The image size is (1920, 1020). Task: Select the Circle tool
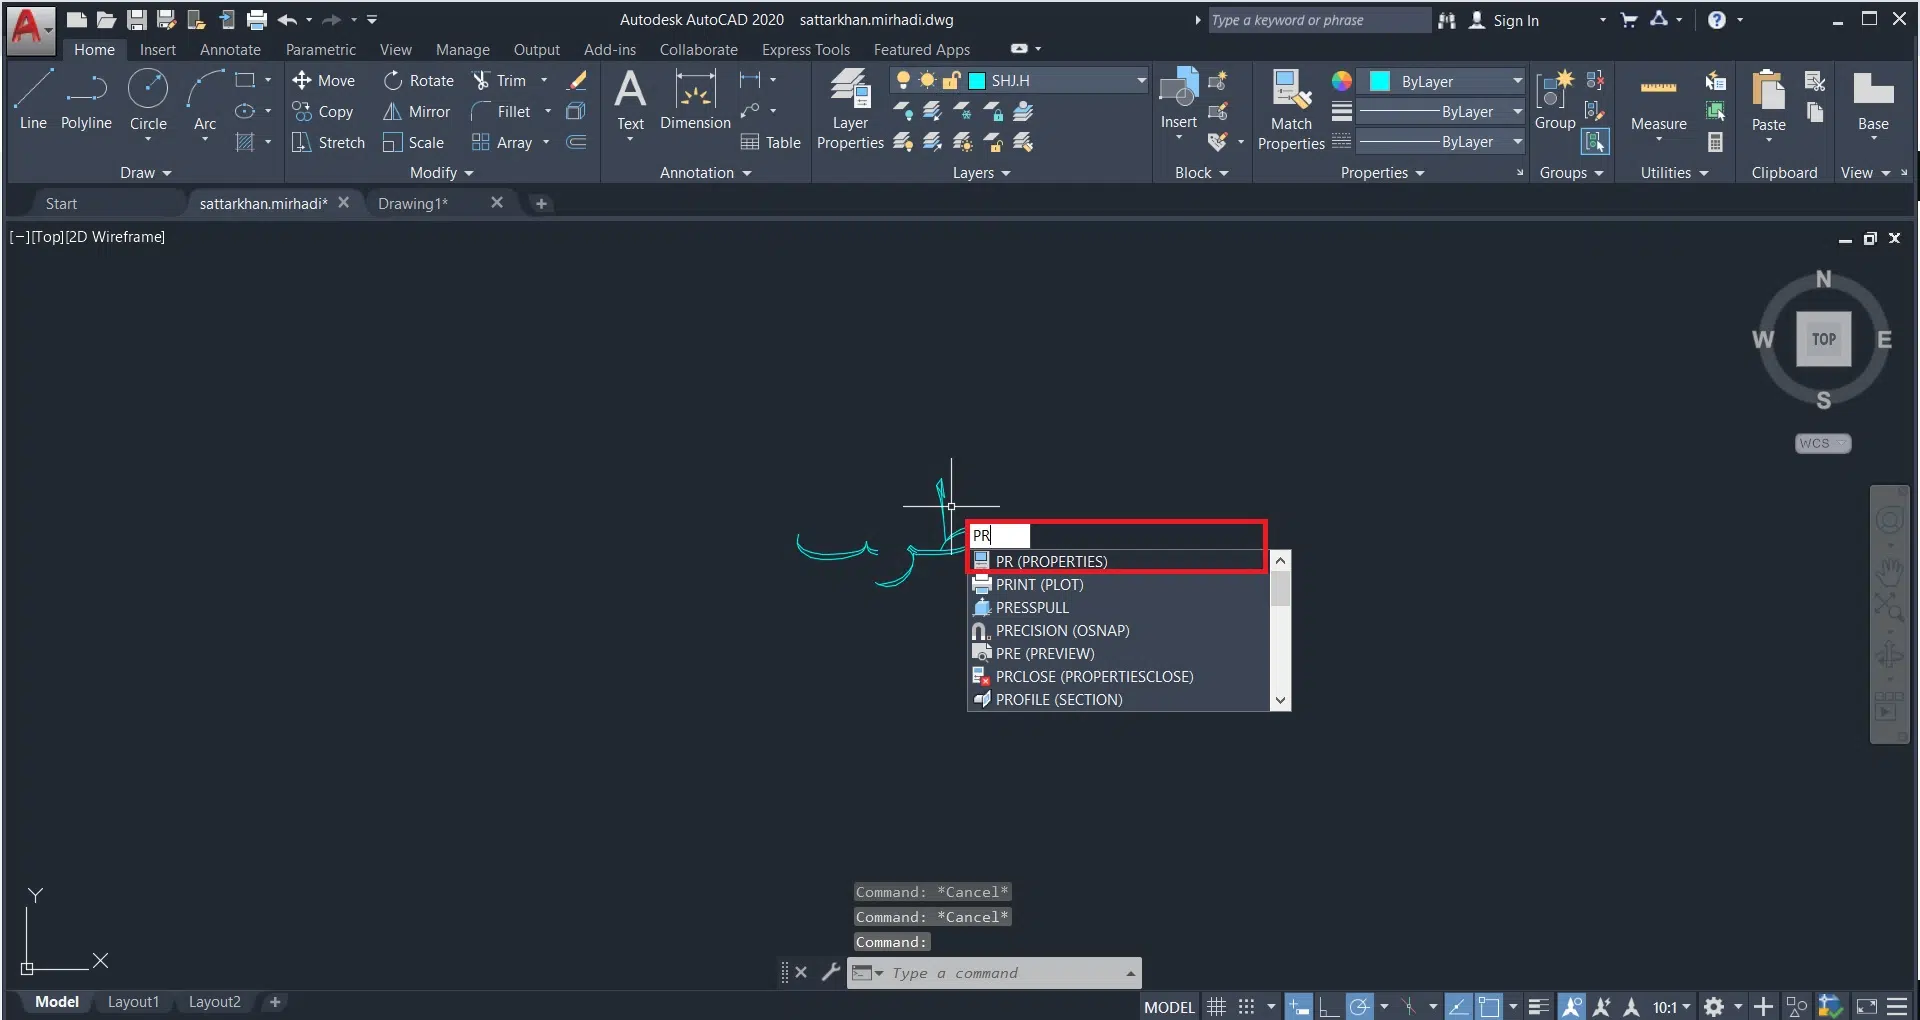(x=148, y=100)
